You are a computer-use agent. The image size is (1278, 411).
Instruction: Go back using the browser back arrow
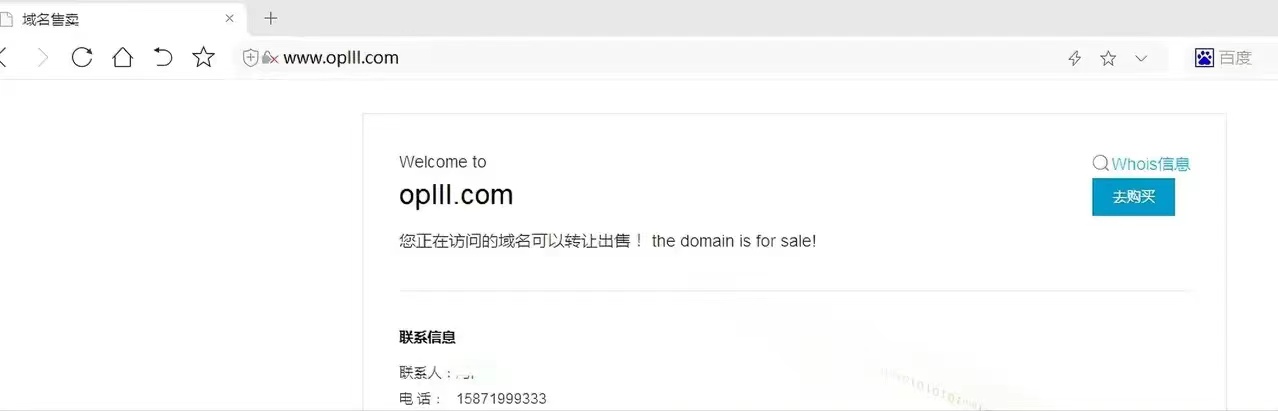pyautogui.click(x=3, y=58)
